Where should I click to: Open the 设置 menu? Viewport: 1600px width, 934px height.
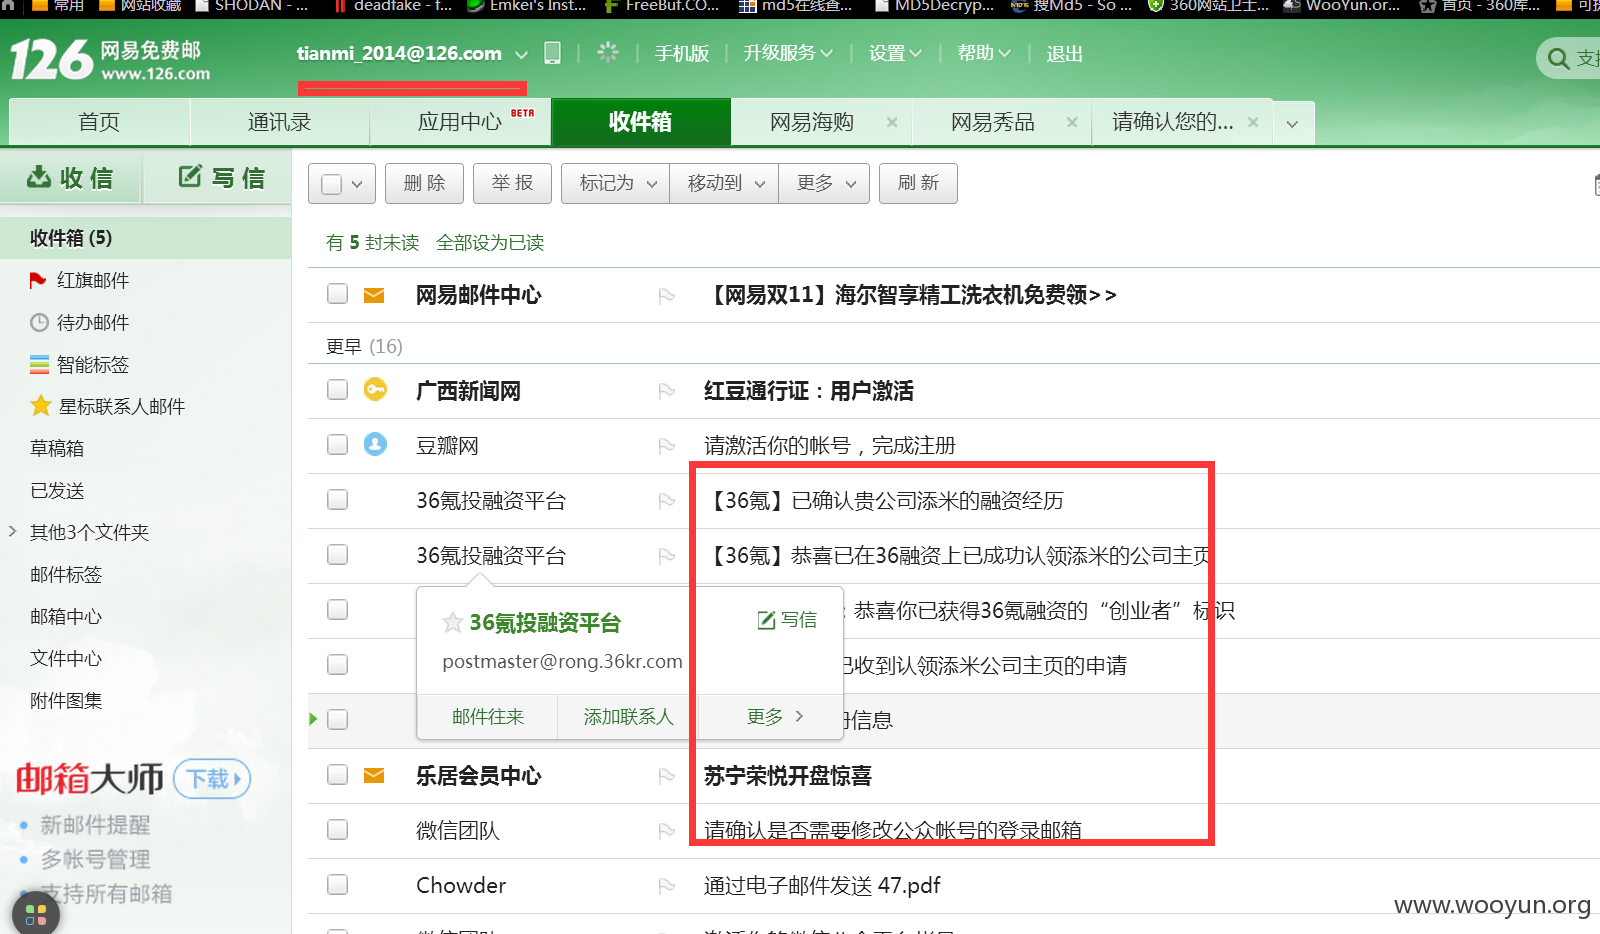tap(895, 53)
